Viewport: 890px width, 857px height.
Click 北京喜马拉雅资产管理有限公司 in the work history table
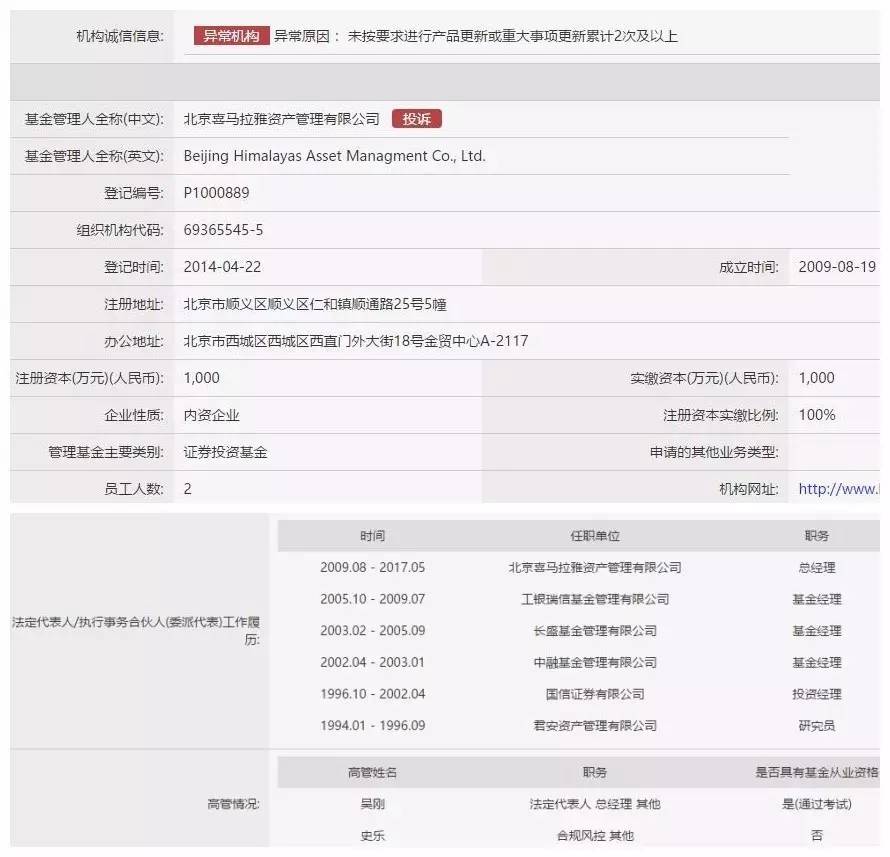point(595,568)
